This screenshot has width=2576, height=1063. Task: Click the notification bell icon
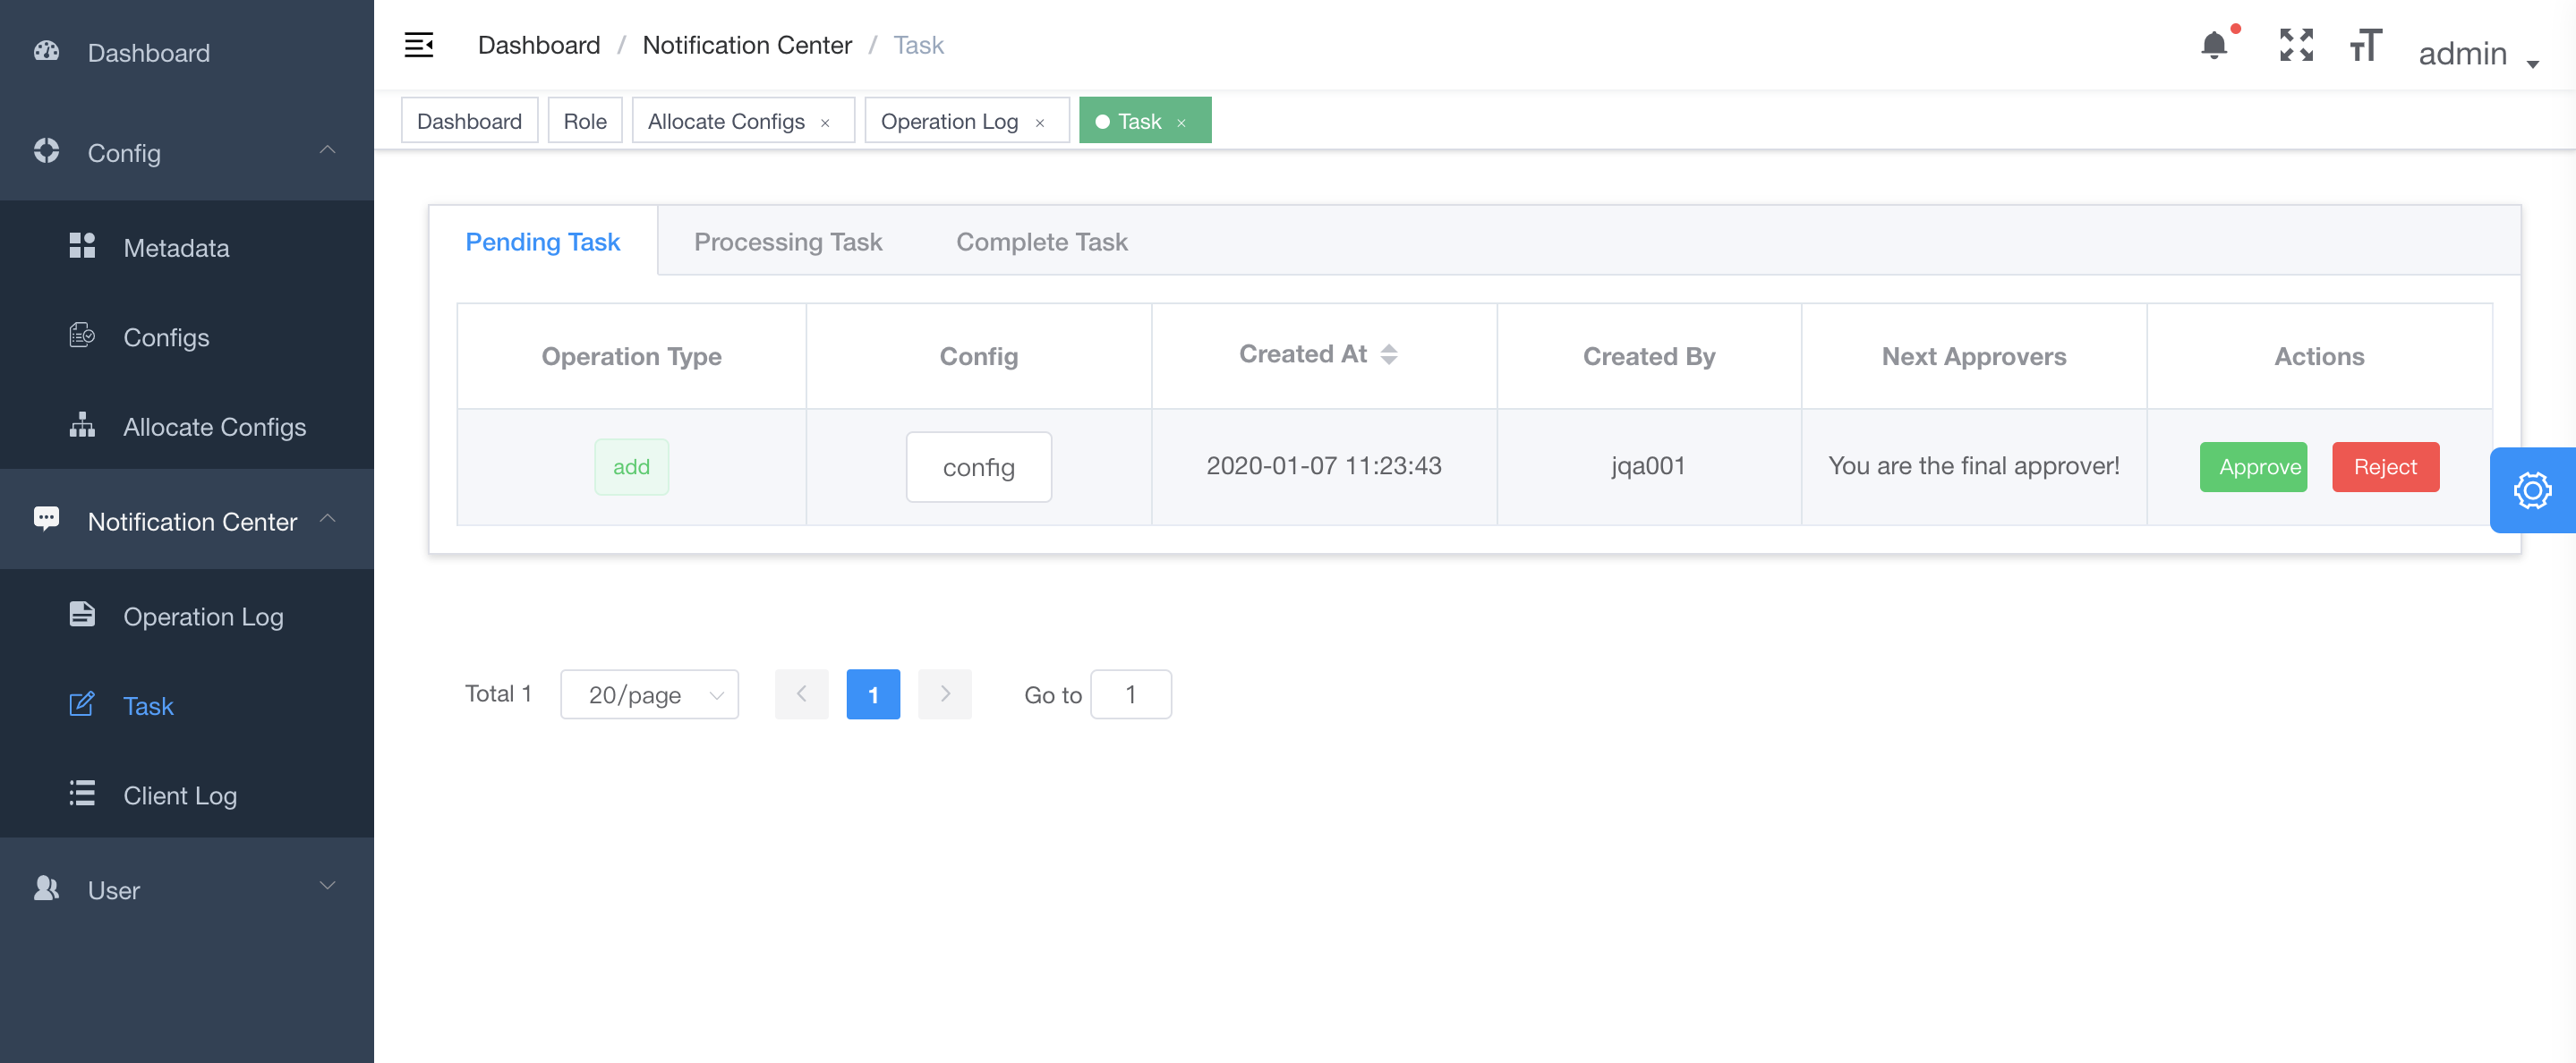(2214, 45)
